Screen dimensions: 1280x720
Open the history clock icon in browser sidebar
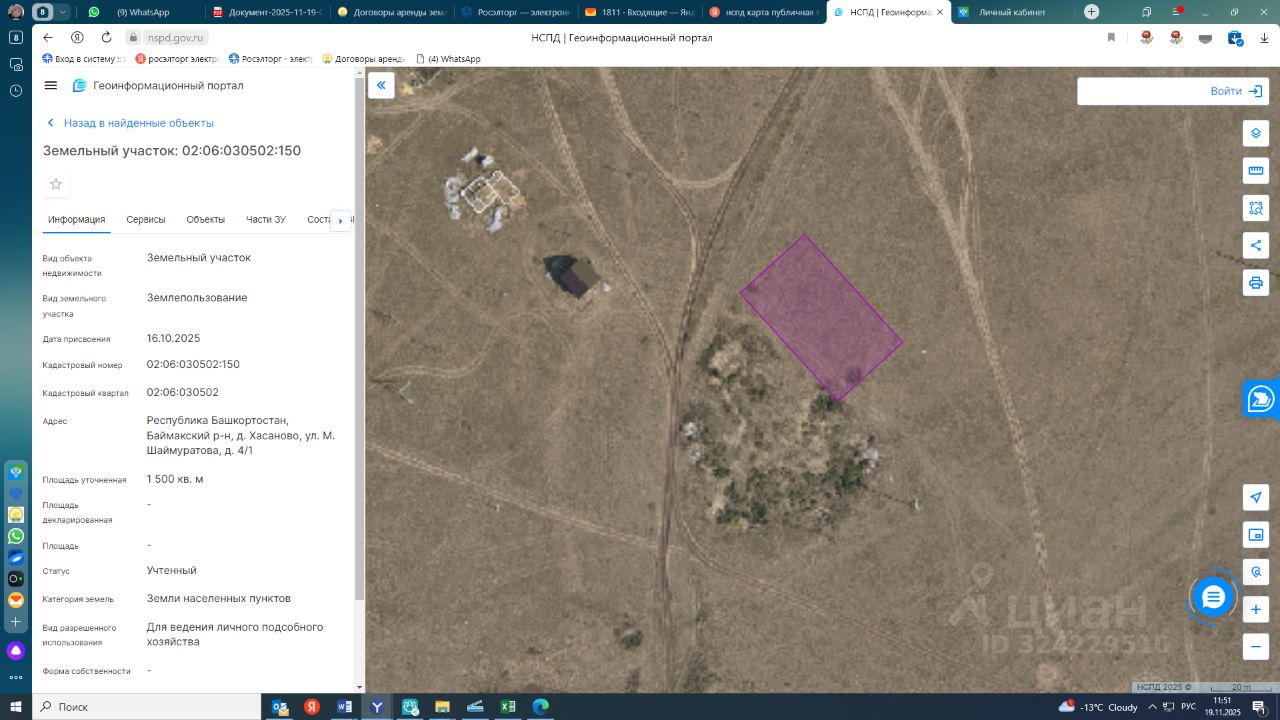16,90
